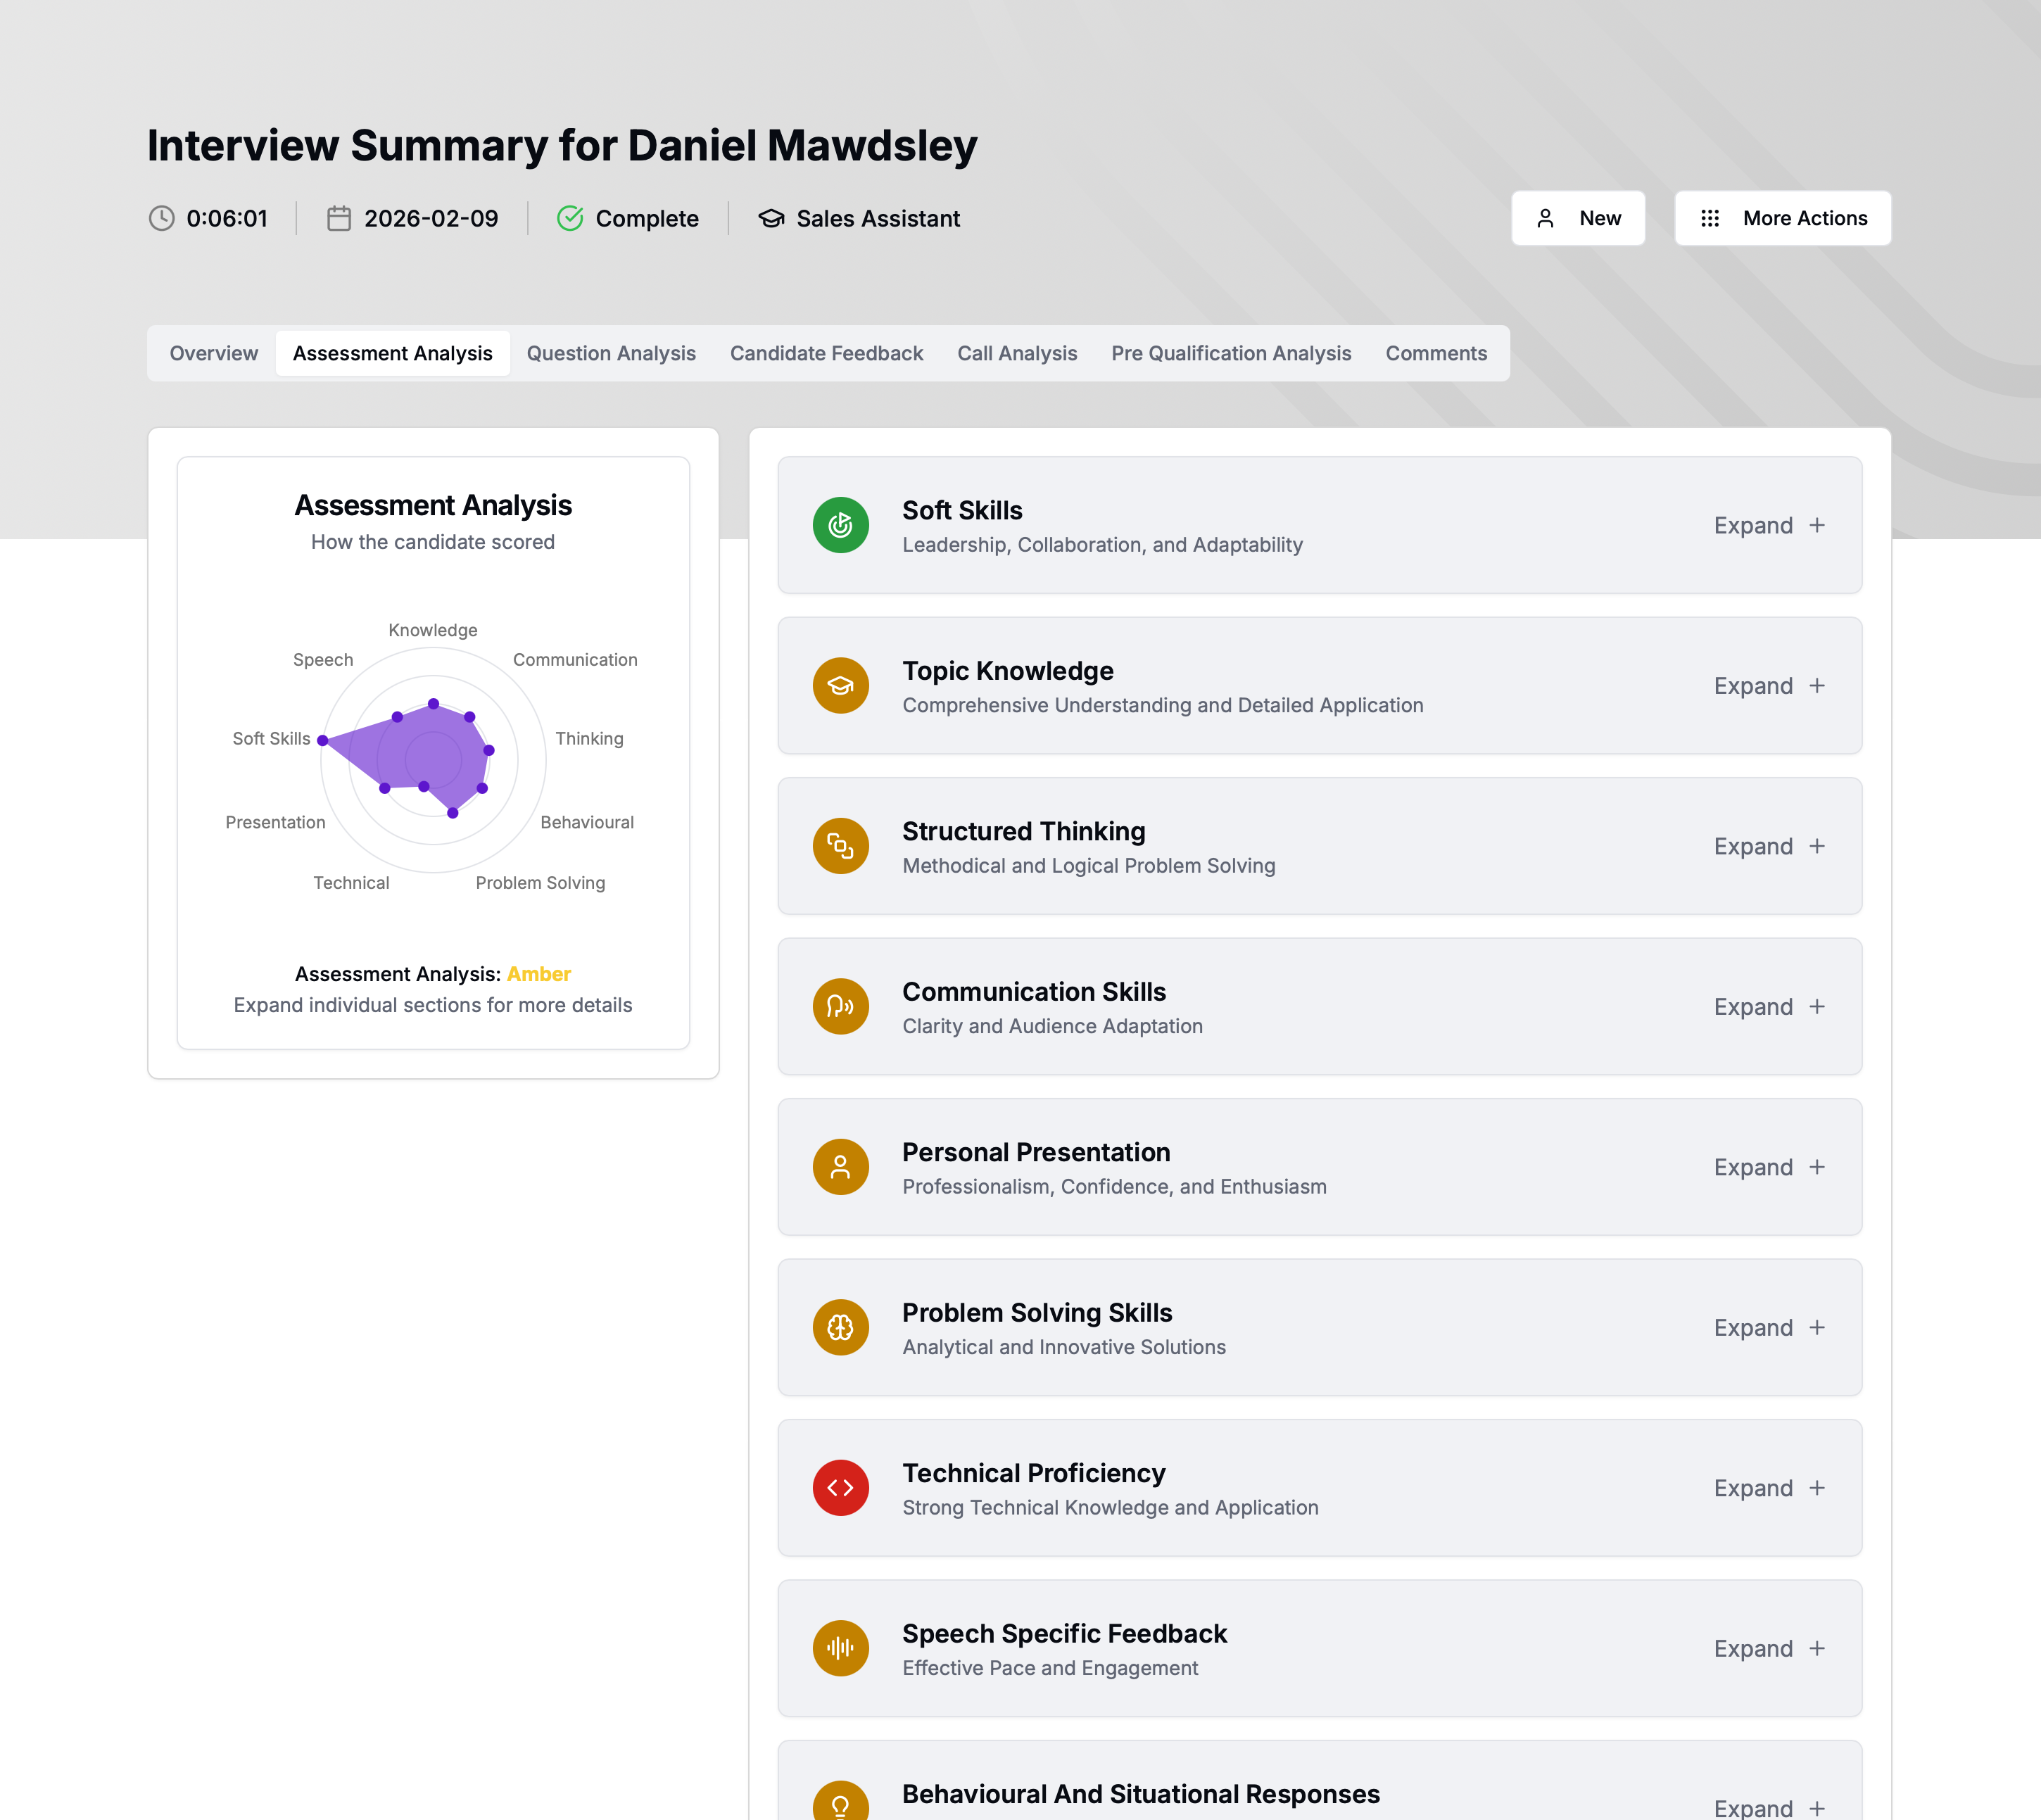Click the Problem Solving brain icon

pos(840,1327)
